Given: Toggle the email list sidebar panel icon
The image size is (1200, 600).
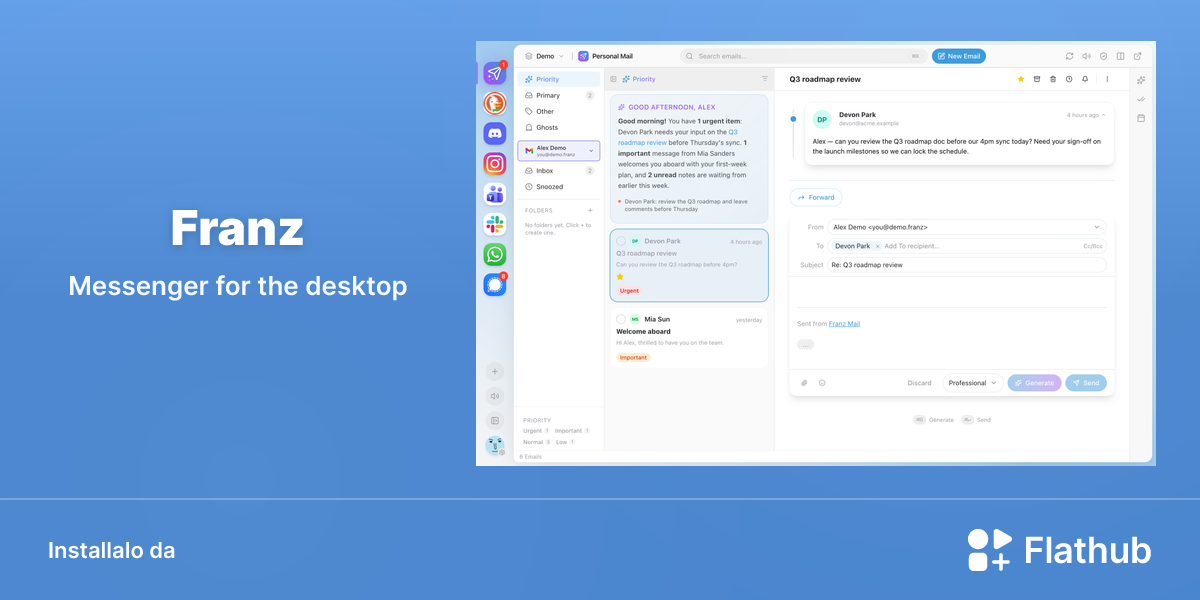Looking at the screenshot, I should click(x=613, y=79).
